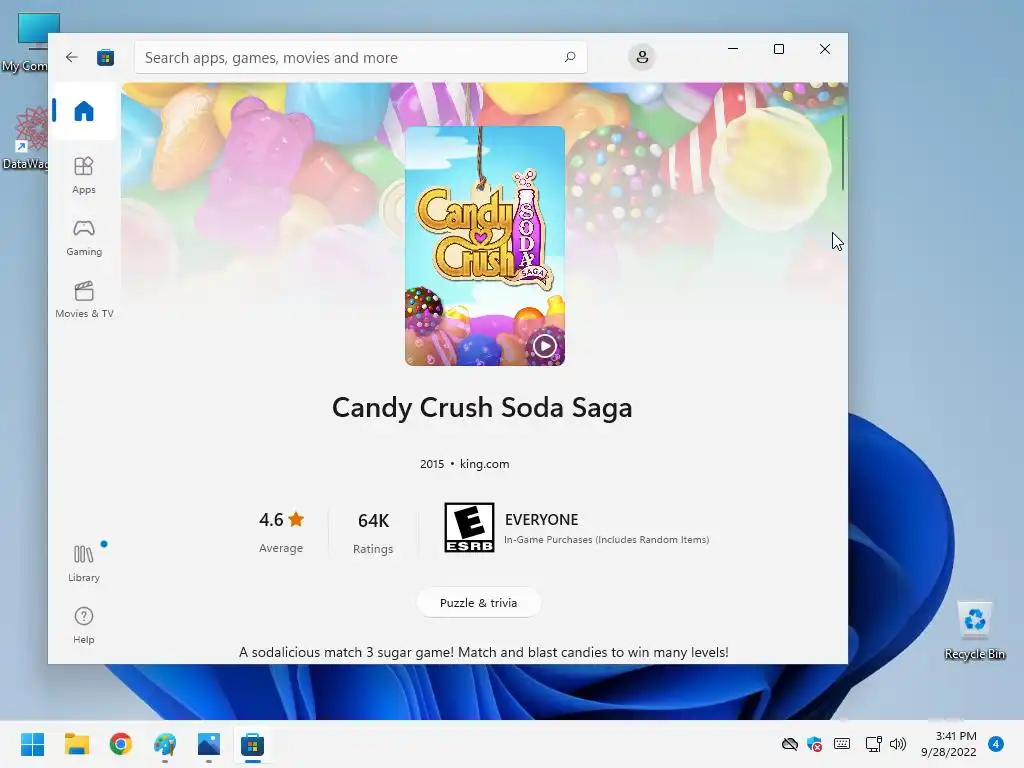Launch Google Chrome from taskbar

click(121, 744)
